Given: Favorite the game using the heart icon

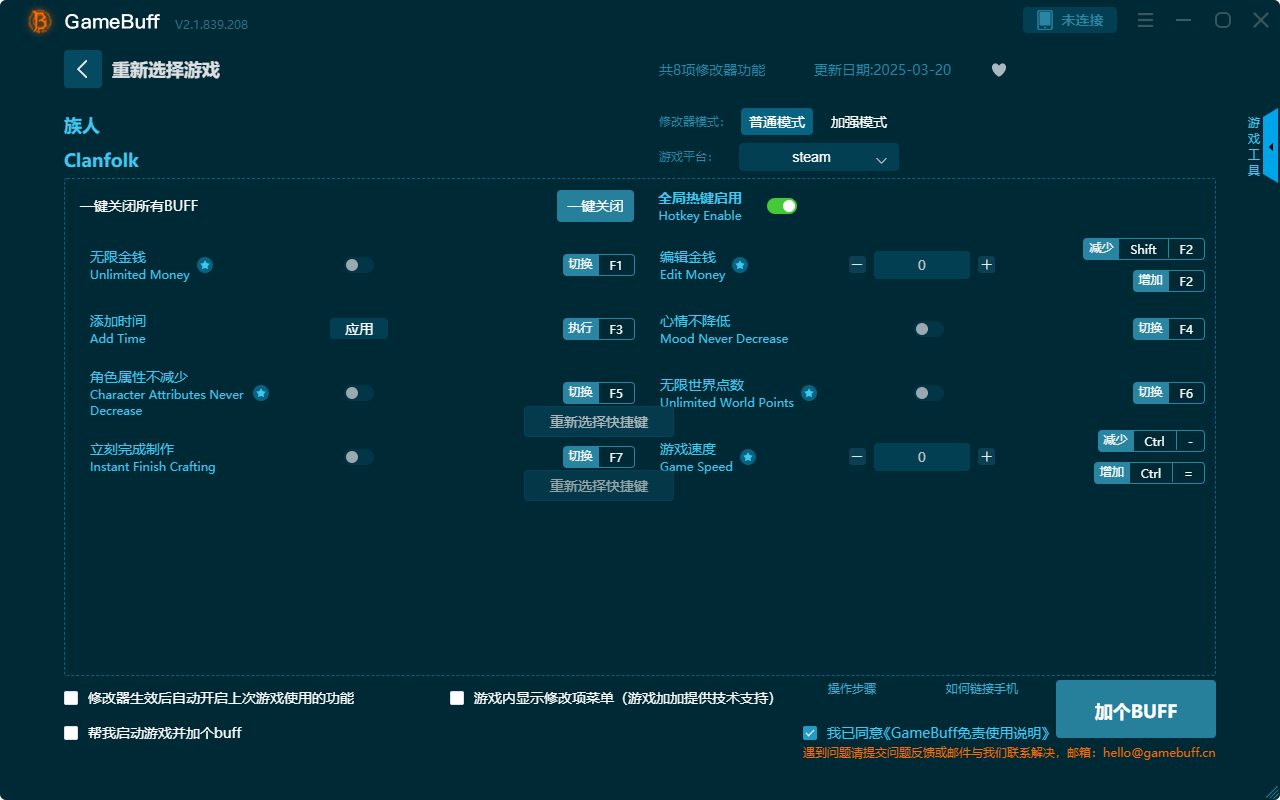Looking at the screenshot, I should click(998, 70).
